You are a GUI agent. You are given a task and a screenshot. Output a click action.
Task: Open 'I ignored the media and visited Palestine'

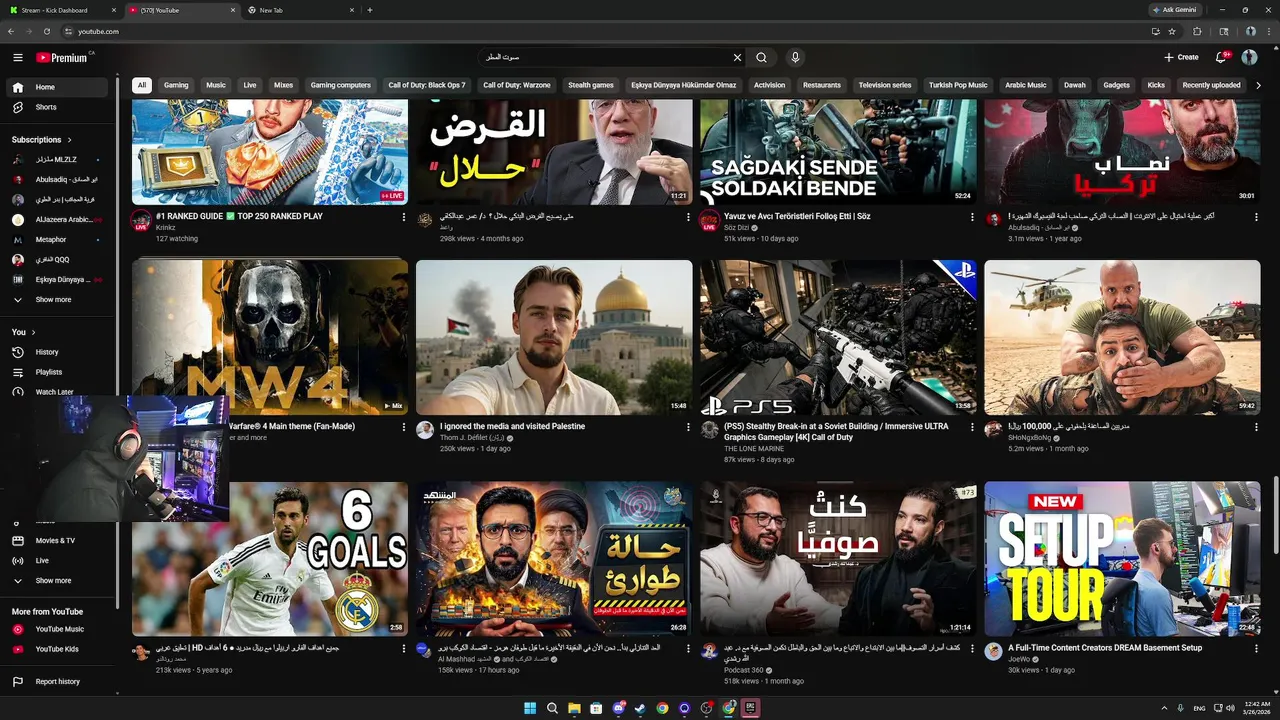click(513, 426)
